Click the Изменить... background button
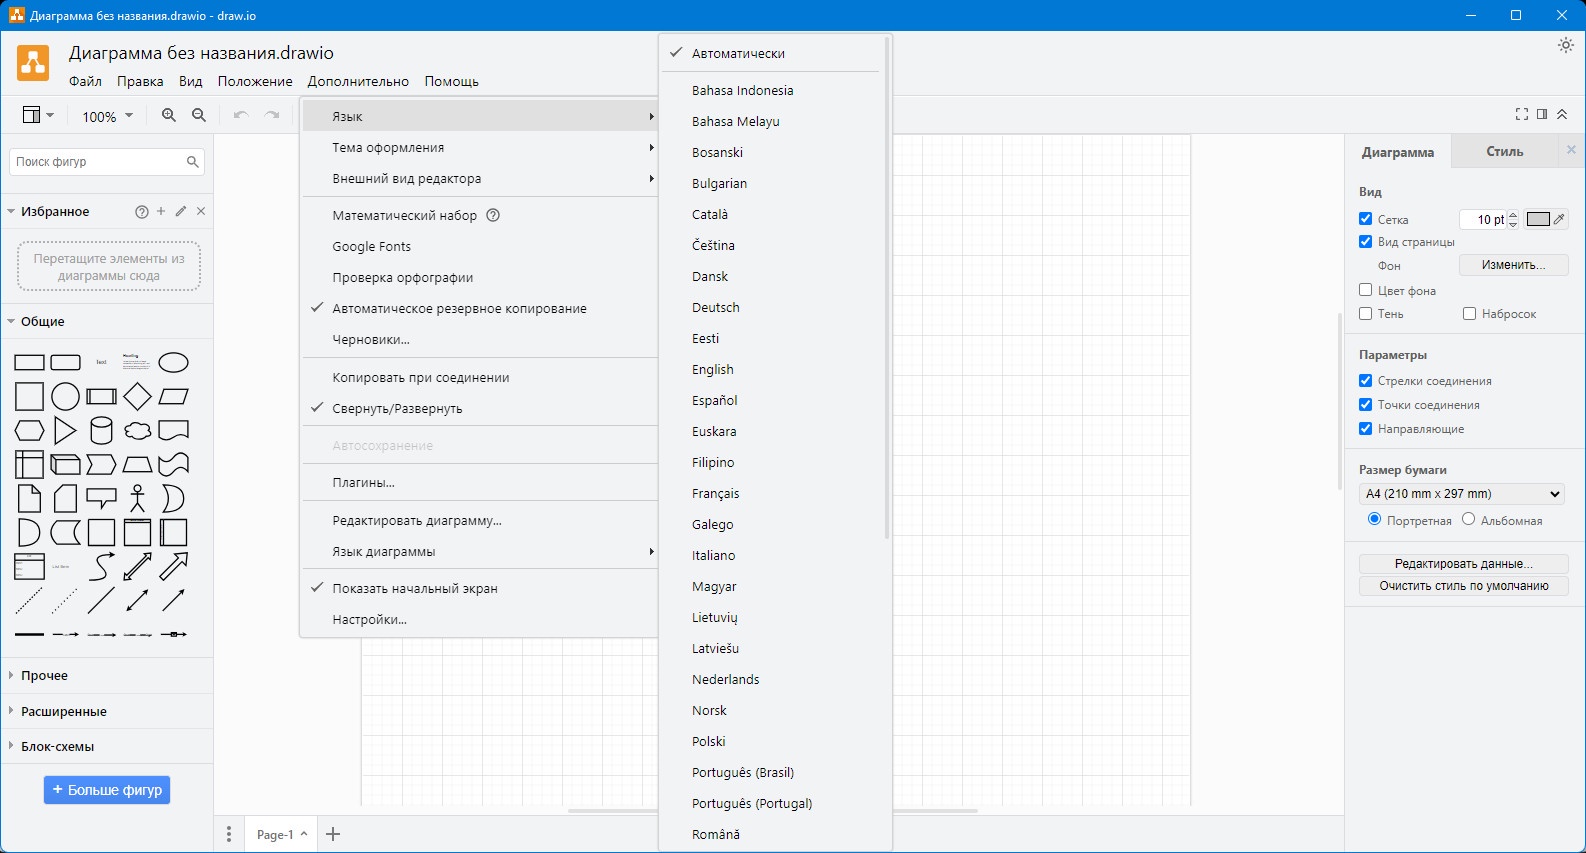The image size is (1586, 853). [1513, 265]
